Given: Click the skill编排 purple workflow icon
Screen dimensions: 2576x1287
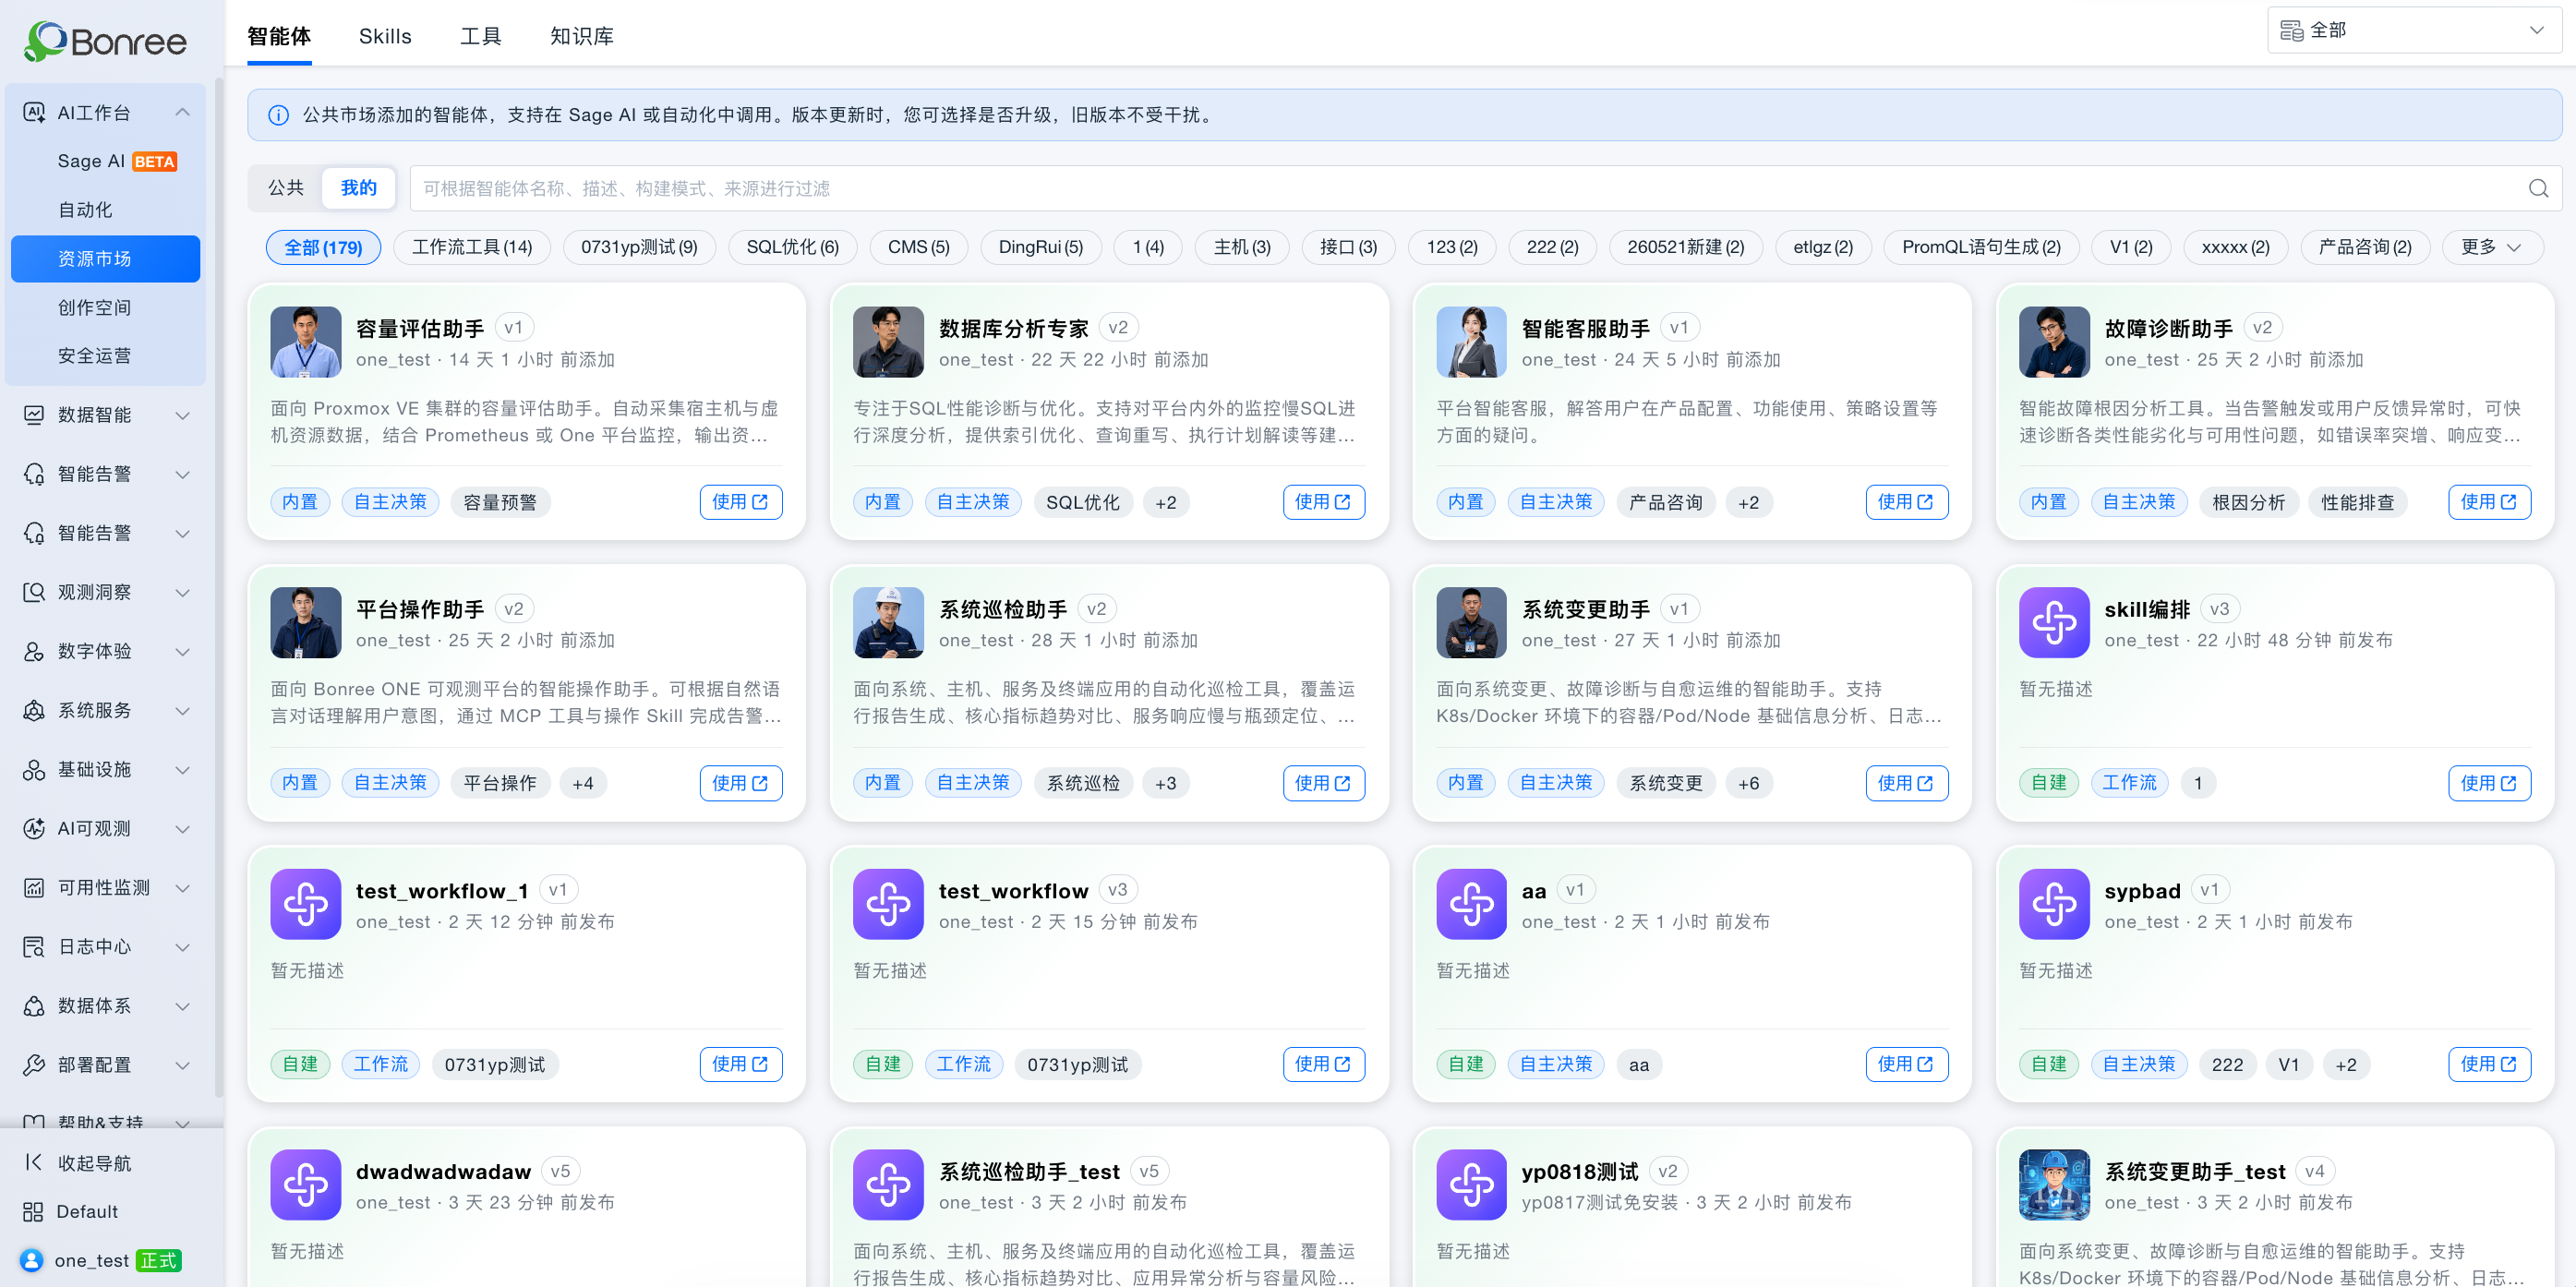Looking at the screenshot, I should 2054,623.
